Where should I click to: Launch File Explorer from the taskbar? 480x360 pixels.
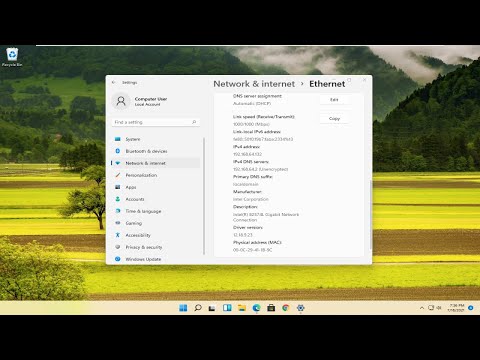point(242,308)
